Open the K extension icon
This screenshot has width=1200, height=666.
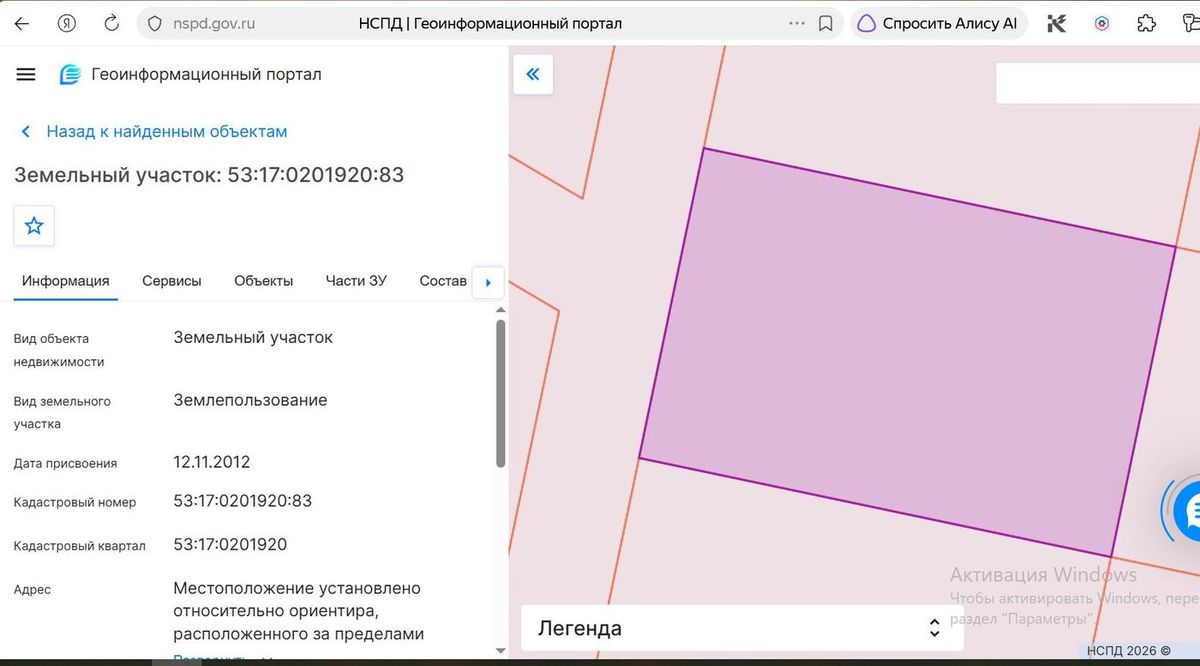tap(1056, 23)
